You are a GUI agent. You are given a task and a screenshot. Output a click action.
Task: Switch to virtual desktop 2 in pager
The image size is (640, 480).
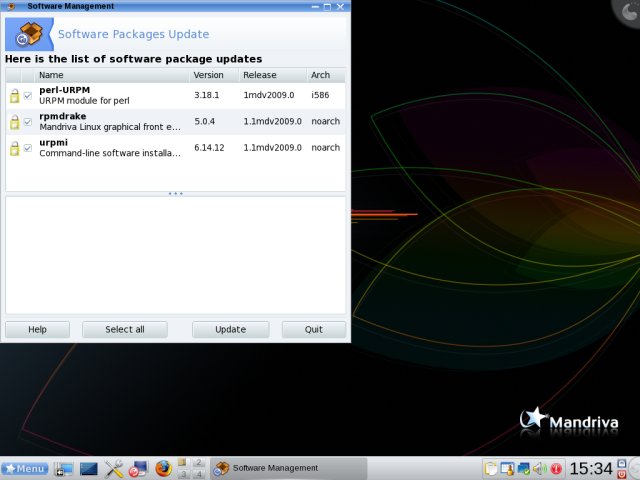[x=198, y=462]
